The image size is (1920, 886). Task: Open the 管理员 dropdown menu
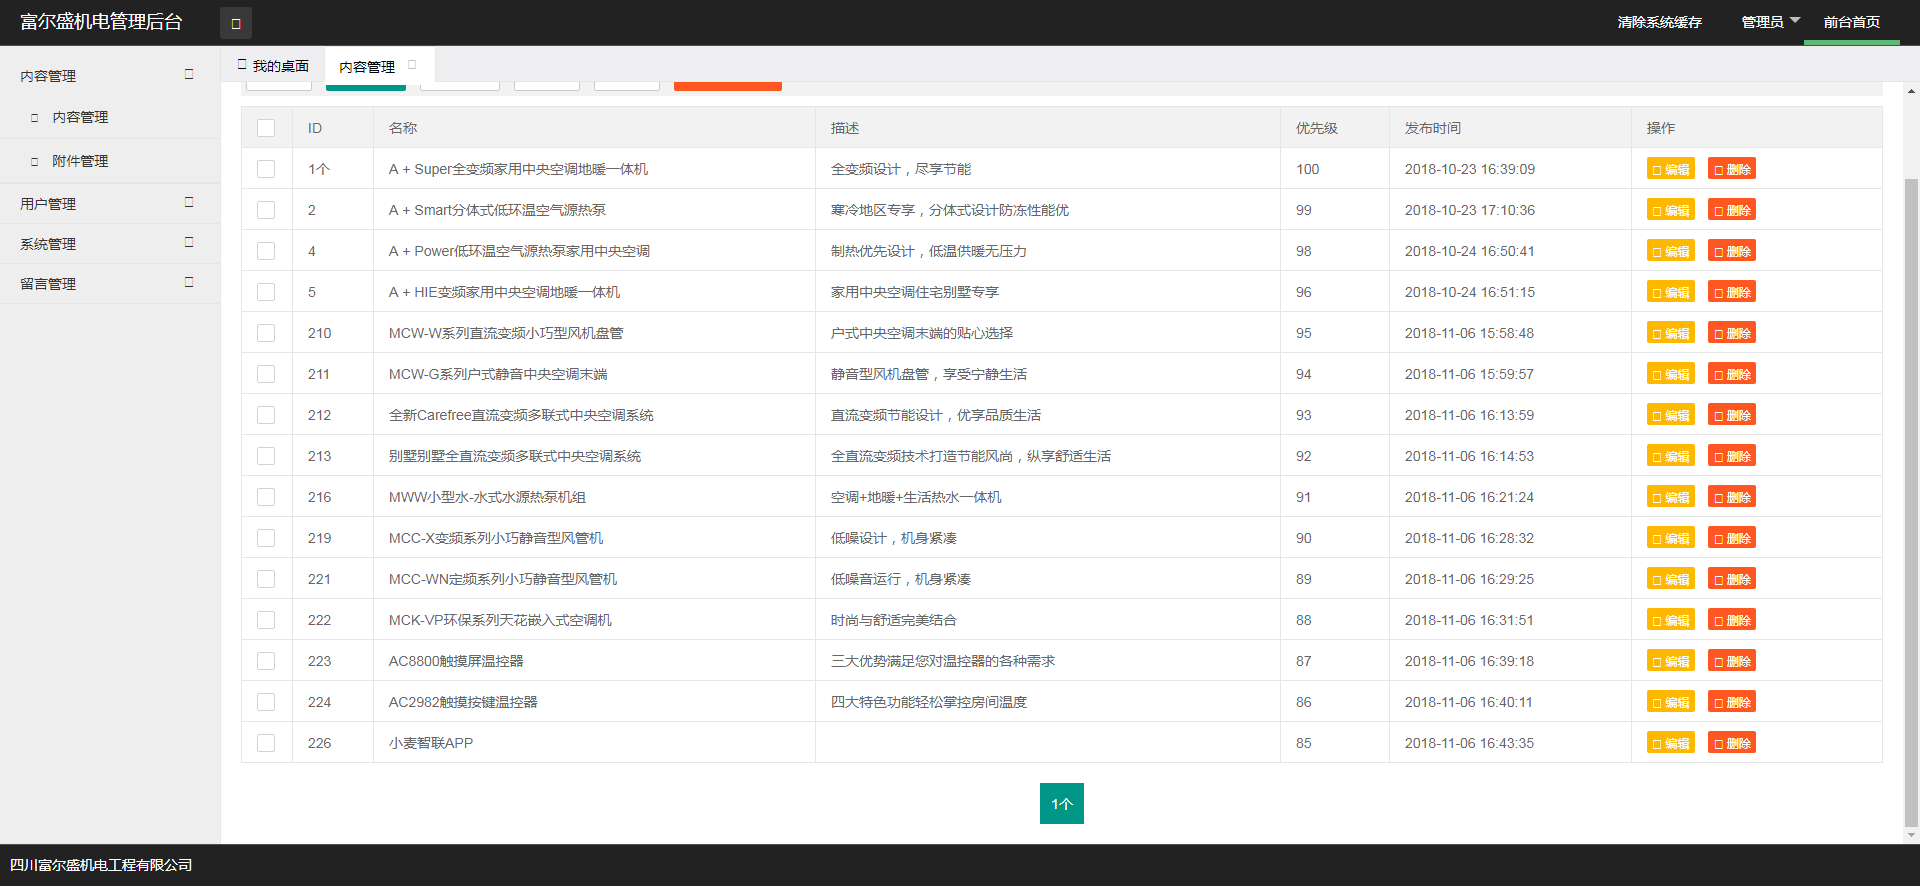pos(1769,22)
